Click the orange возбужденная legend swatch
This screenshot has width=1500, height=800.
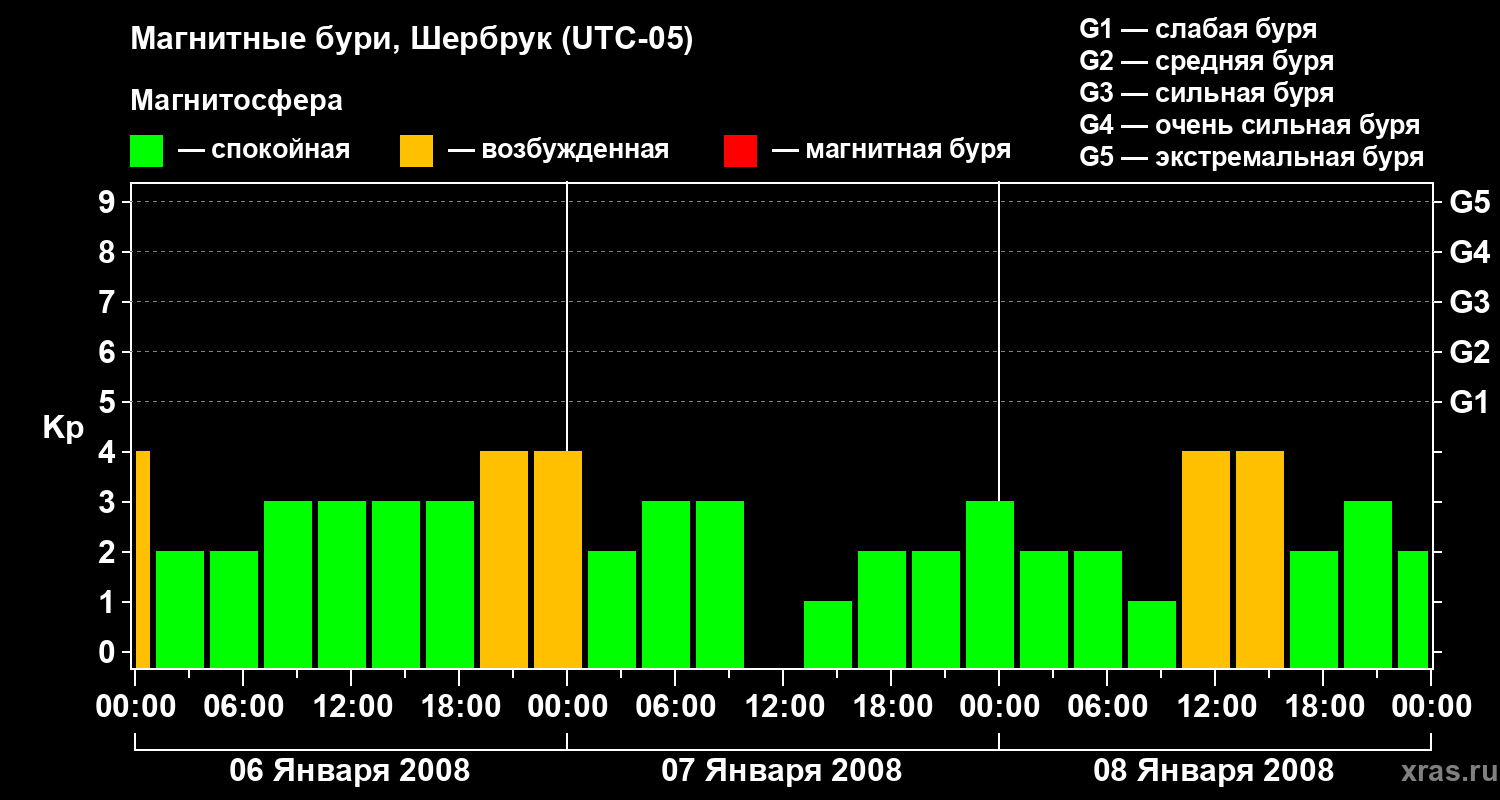point(416,151)
